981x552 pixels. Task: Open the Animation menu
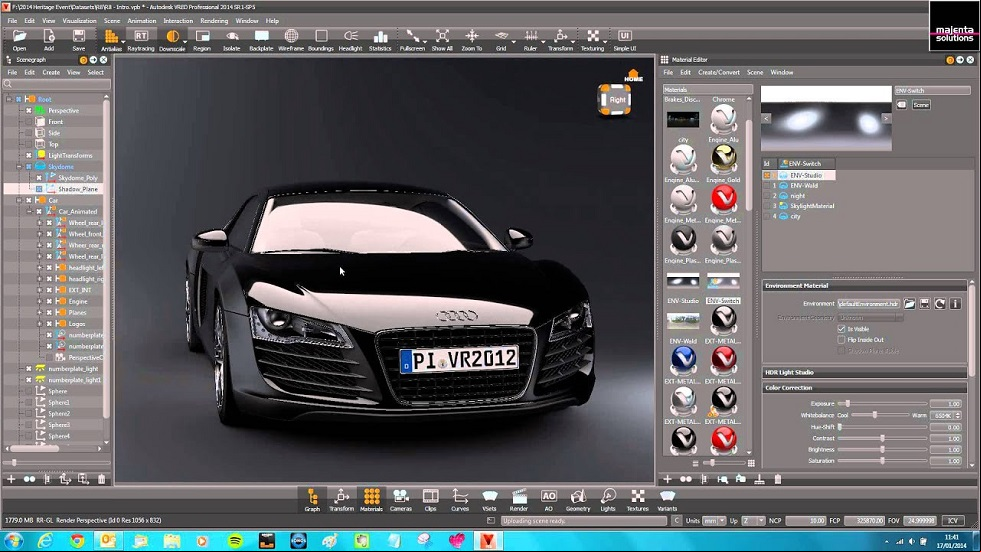[141, 21]
